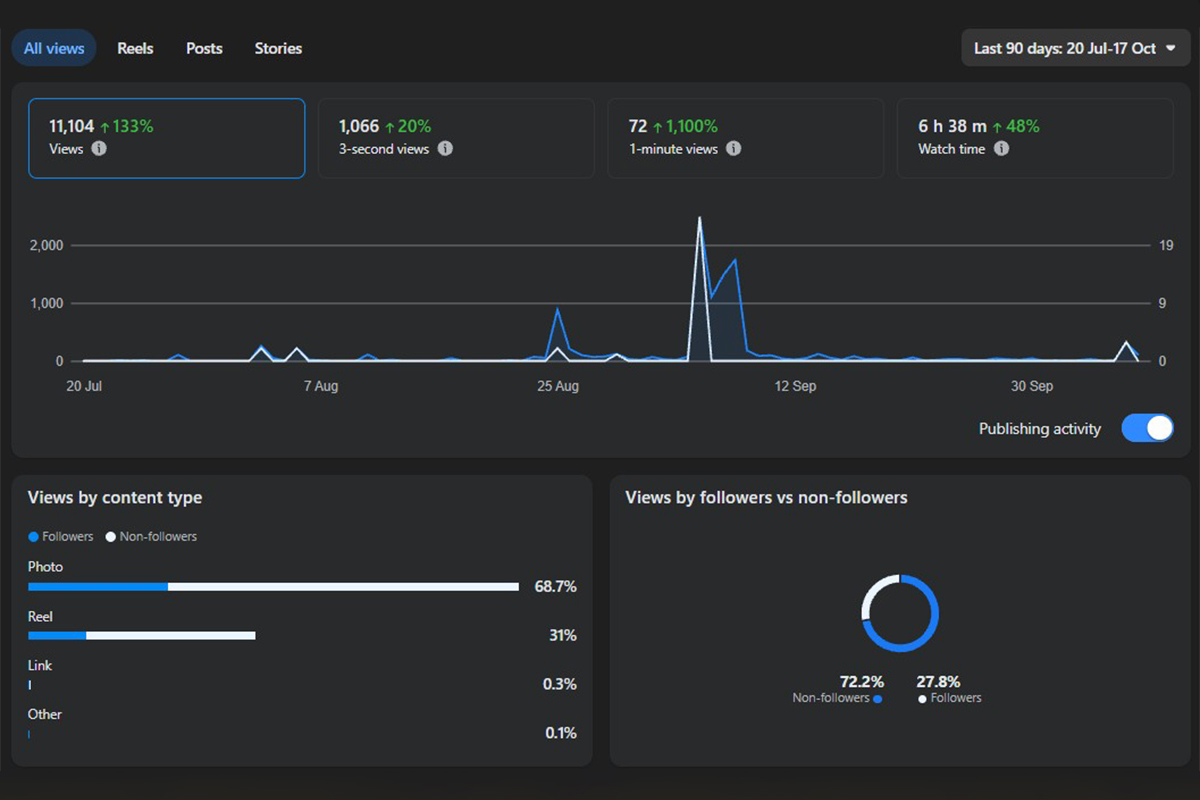This screenshot has height=800, width=1200.
Task: Open the info icon beside Views
Action: click(98, 149)
